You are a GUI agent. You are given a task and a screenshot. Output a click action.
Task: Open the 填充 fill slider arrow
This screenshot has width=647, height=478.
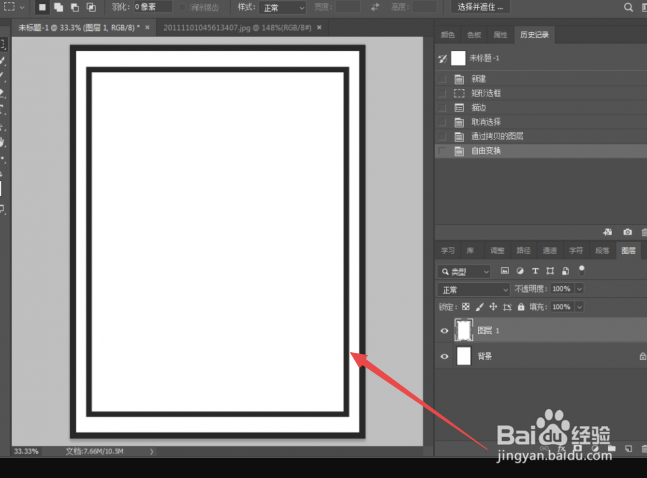(579, 307)
